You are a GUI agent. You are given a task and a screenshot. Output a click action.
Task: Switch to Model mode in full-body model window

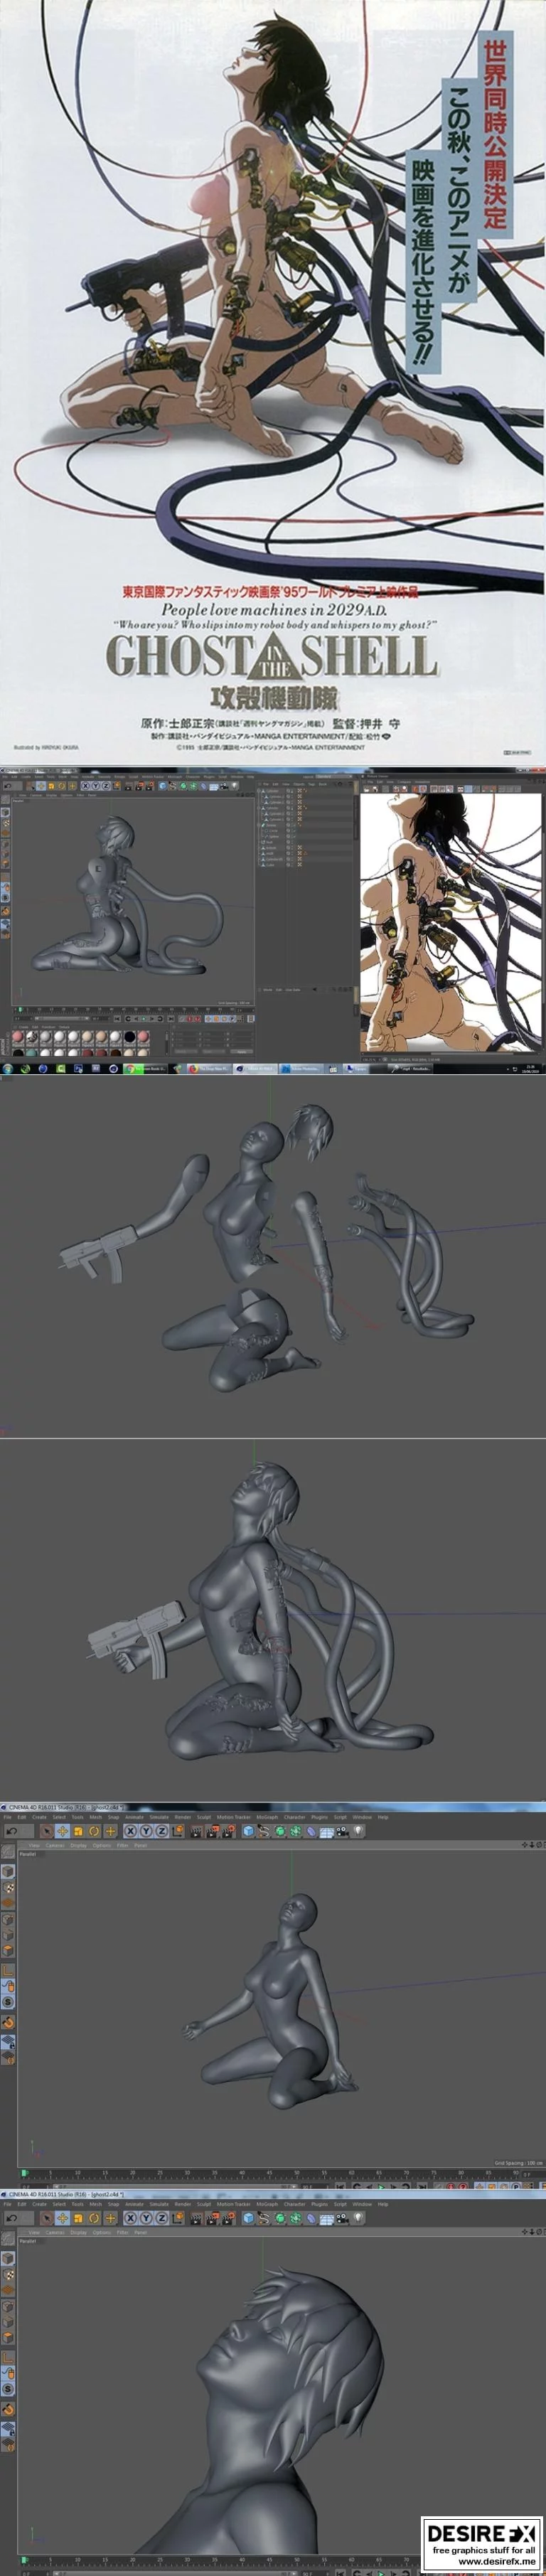click(8, 1872)
